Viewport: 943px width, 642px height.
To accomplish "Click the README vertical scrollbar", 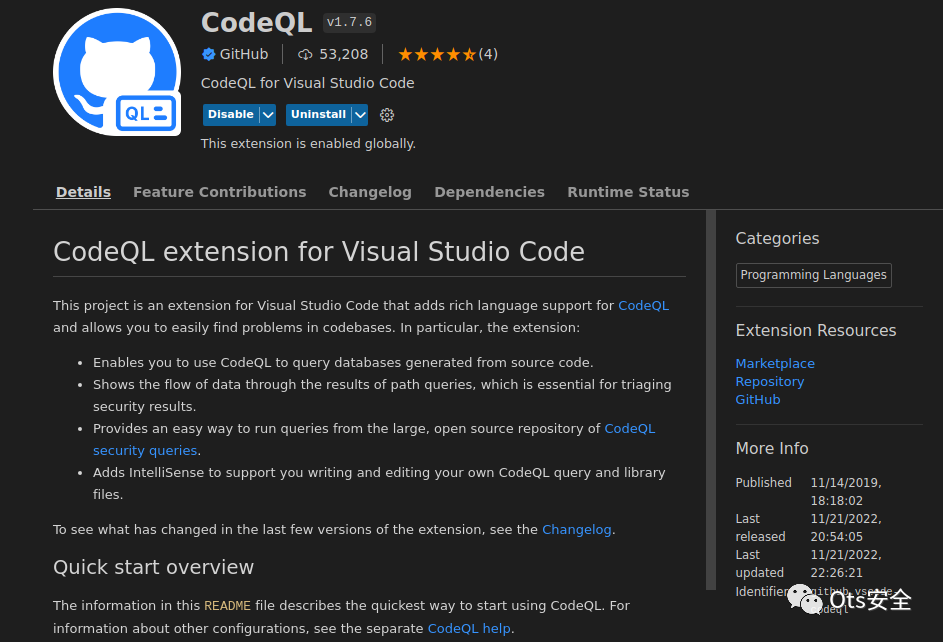I will coord(711,400).
